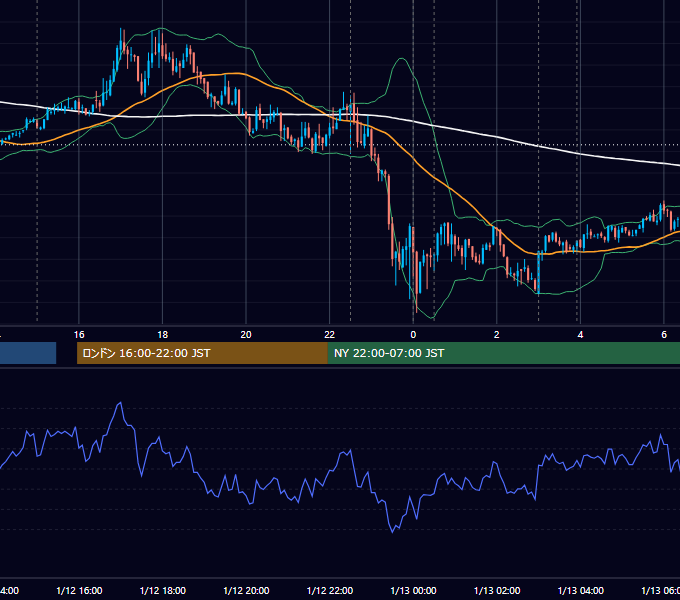Click the hour label 0 on upper axis
The image size is (680, 600).
(413, 335)
